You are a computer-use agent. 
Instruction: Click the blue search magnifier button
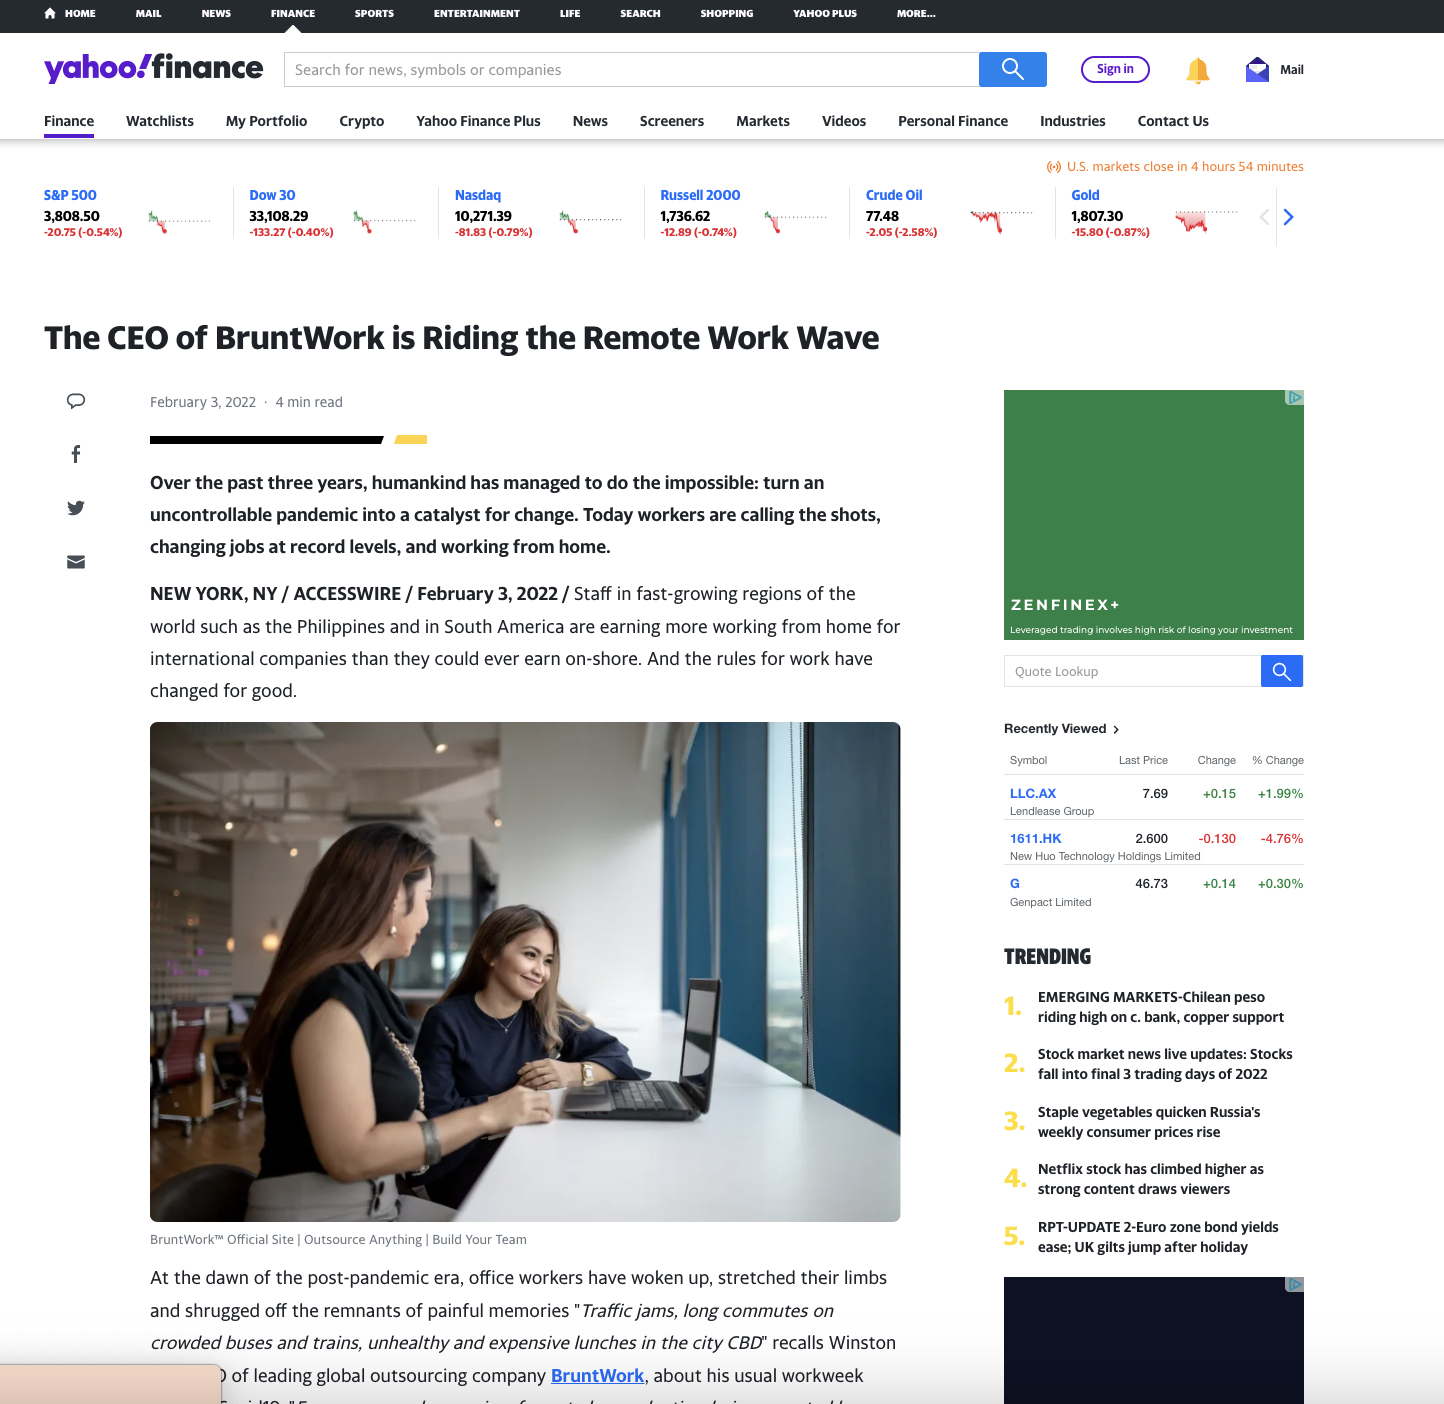[x=1012, y=69]
